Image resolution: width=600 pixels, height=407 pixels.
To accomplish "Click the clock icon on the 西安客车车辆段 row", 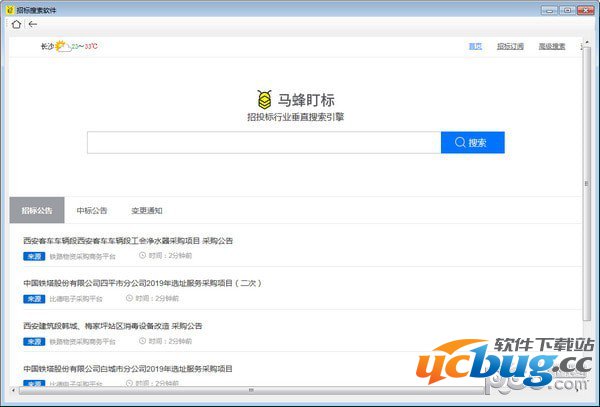I will tap(142, 255).
